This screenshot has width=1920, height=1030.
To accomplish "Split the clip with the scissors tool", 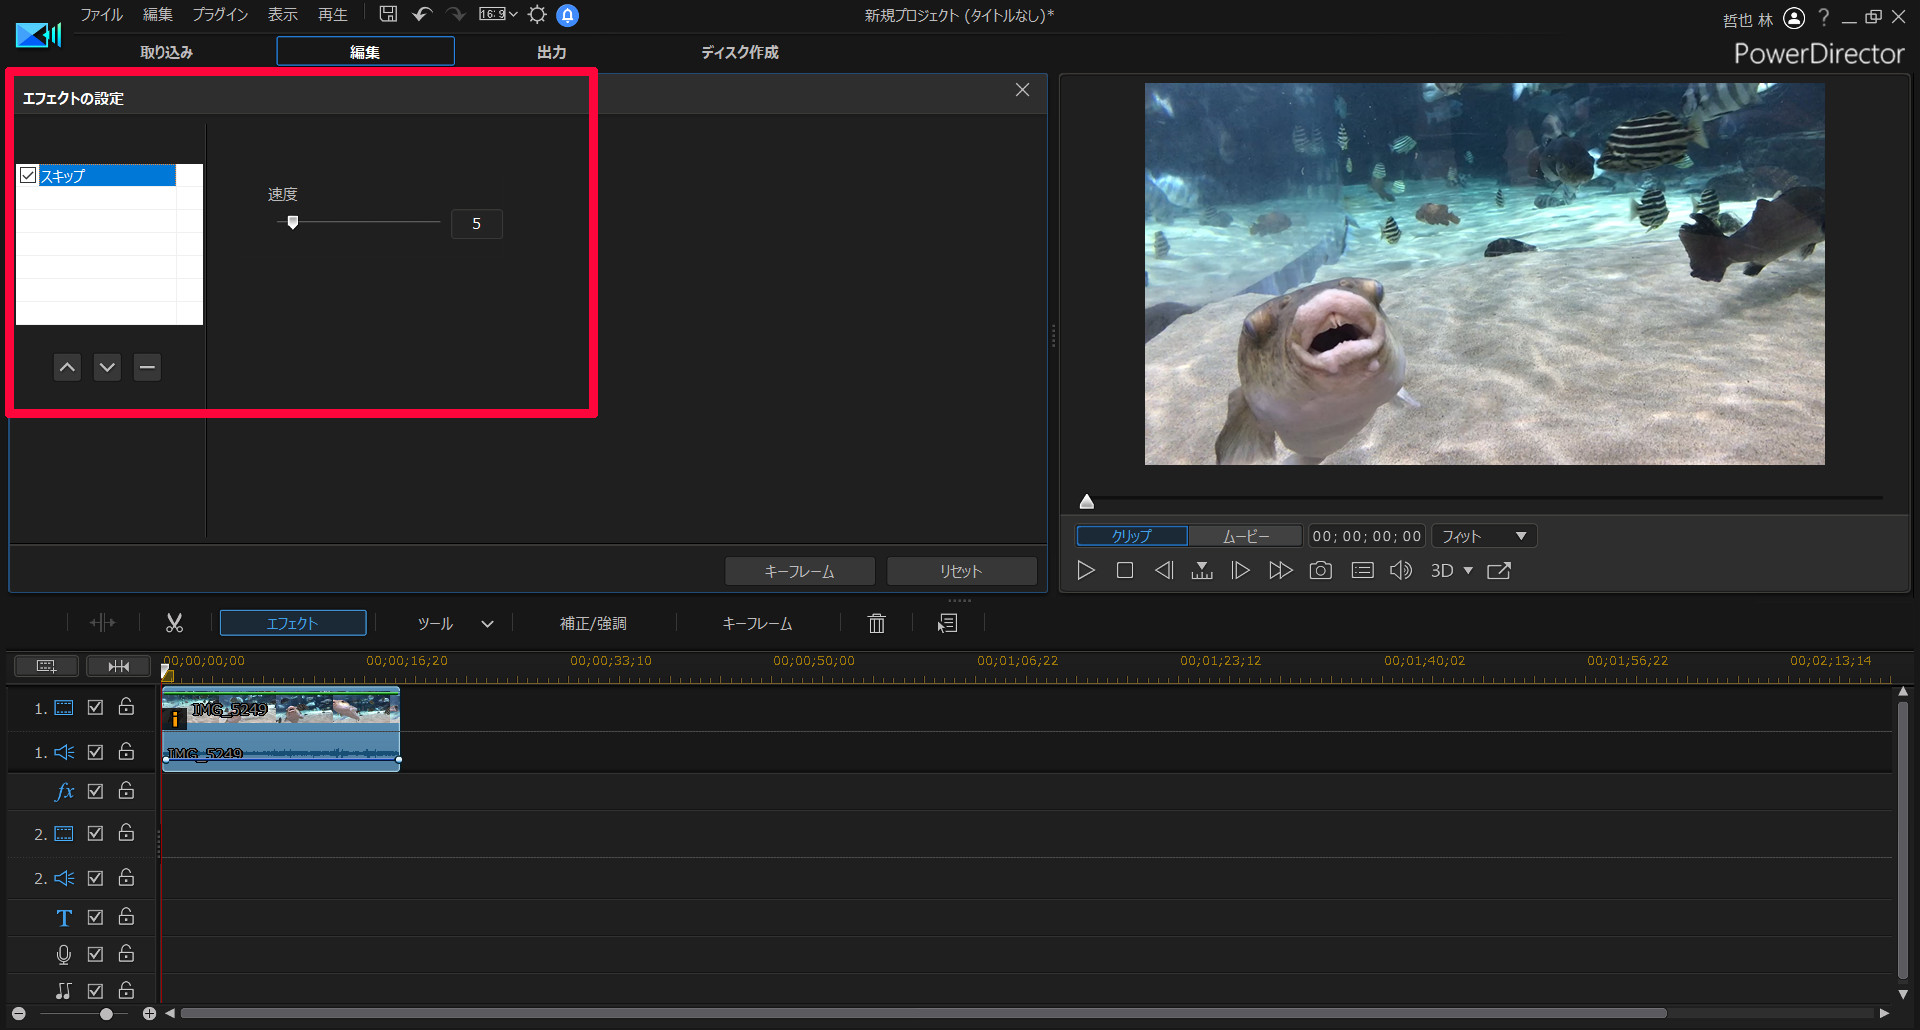I will click(x=174, y=622).
